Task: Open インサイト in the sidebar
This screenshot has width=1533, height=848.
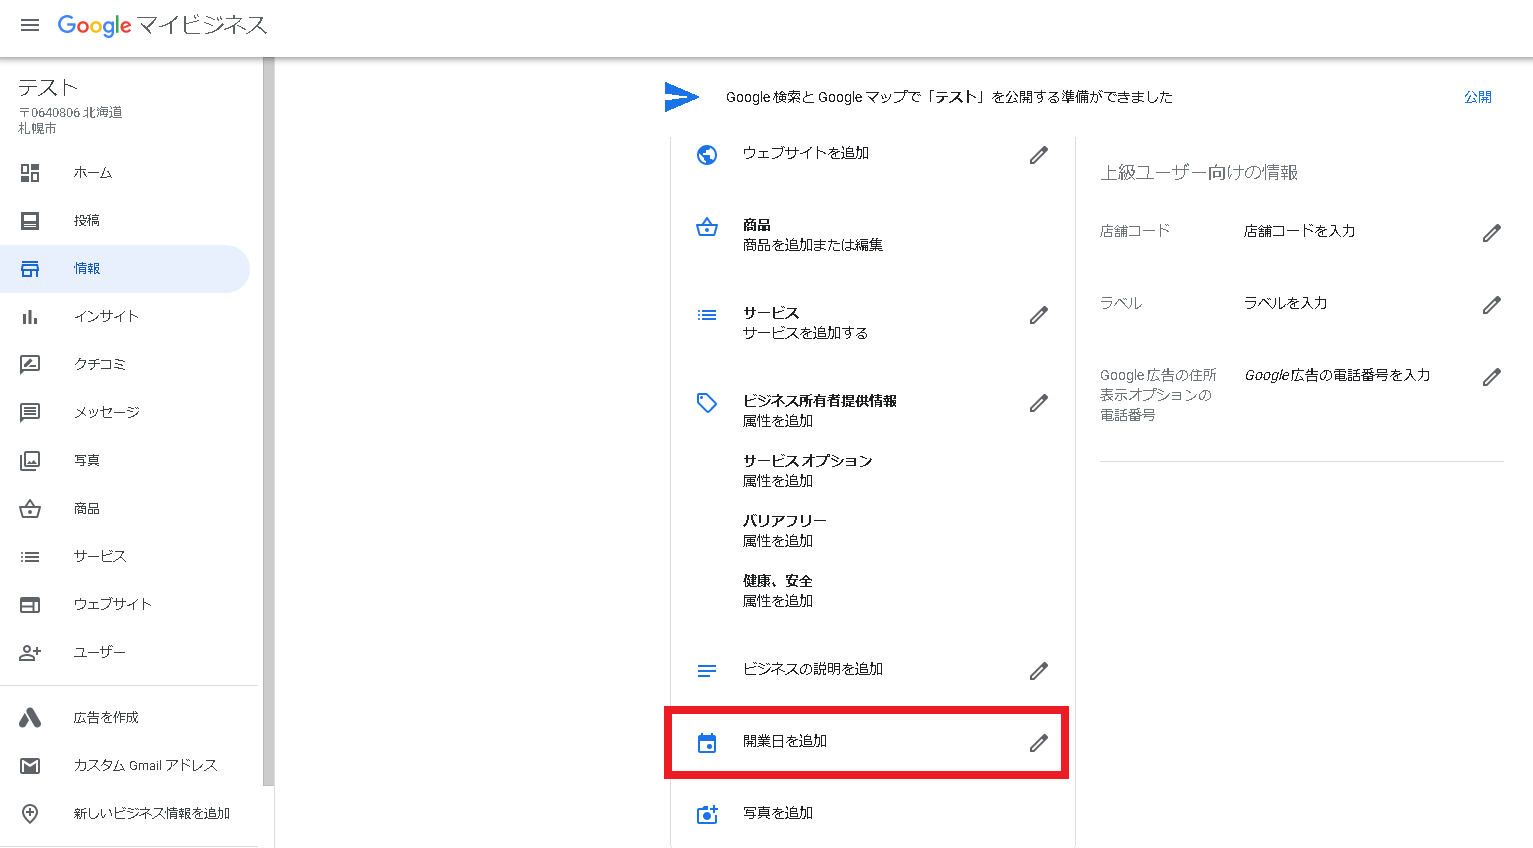Action: [x=125, y=317]
